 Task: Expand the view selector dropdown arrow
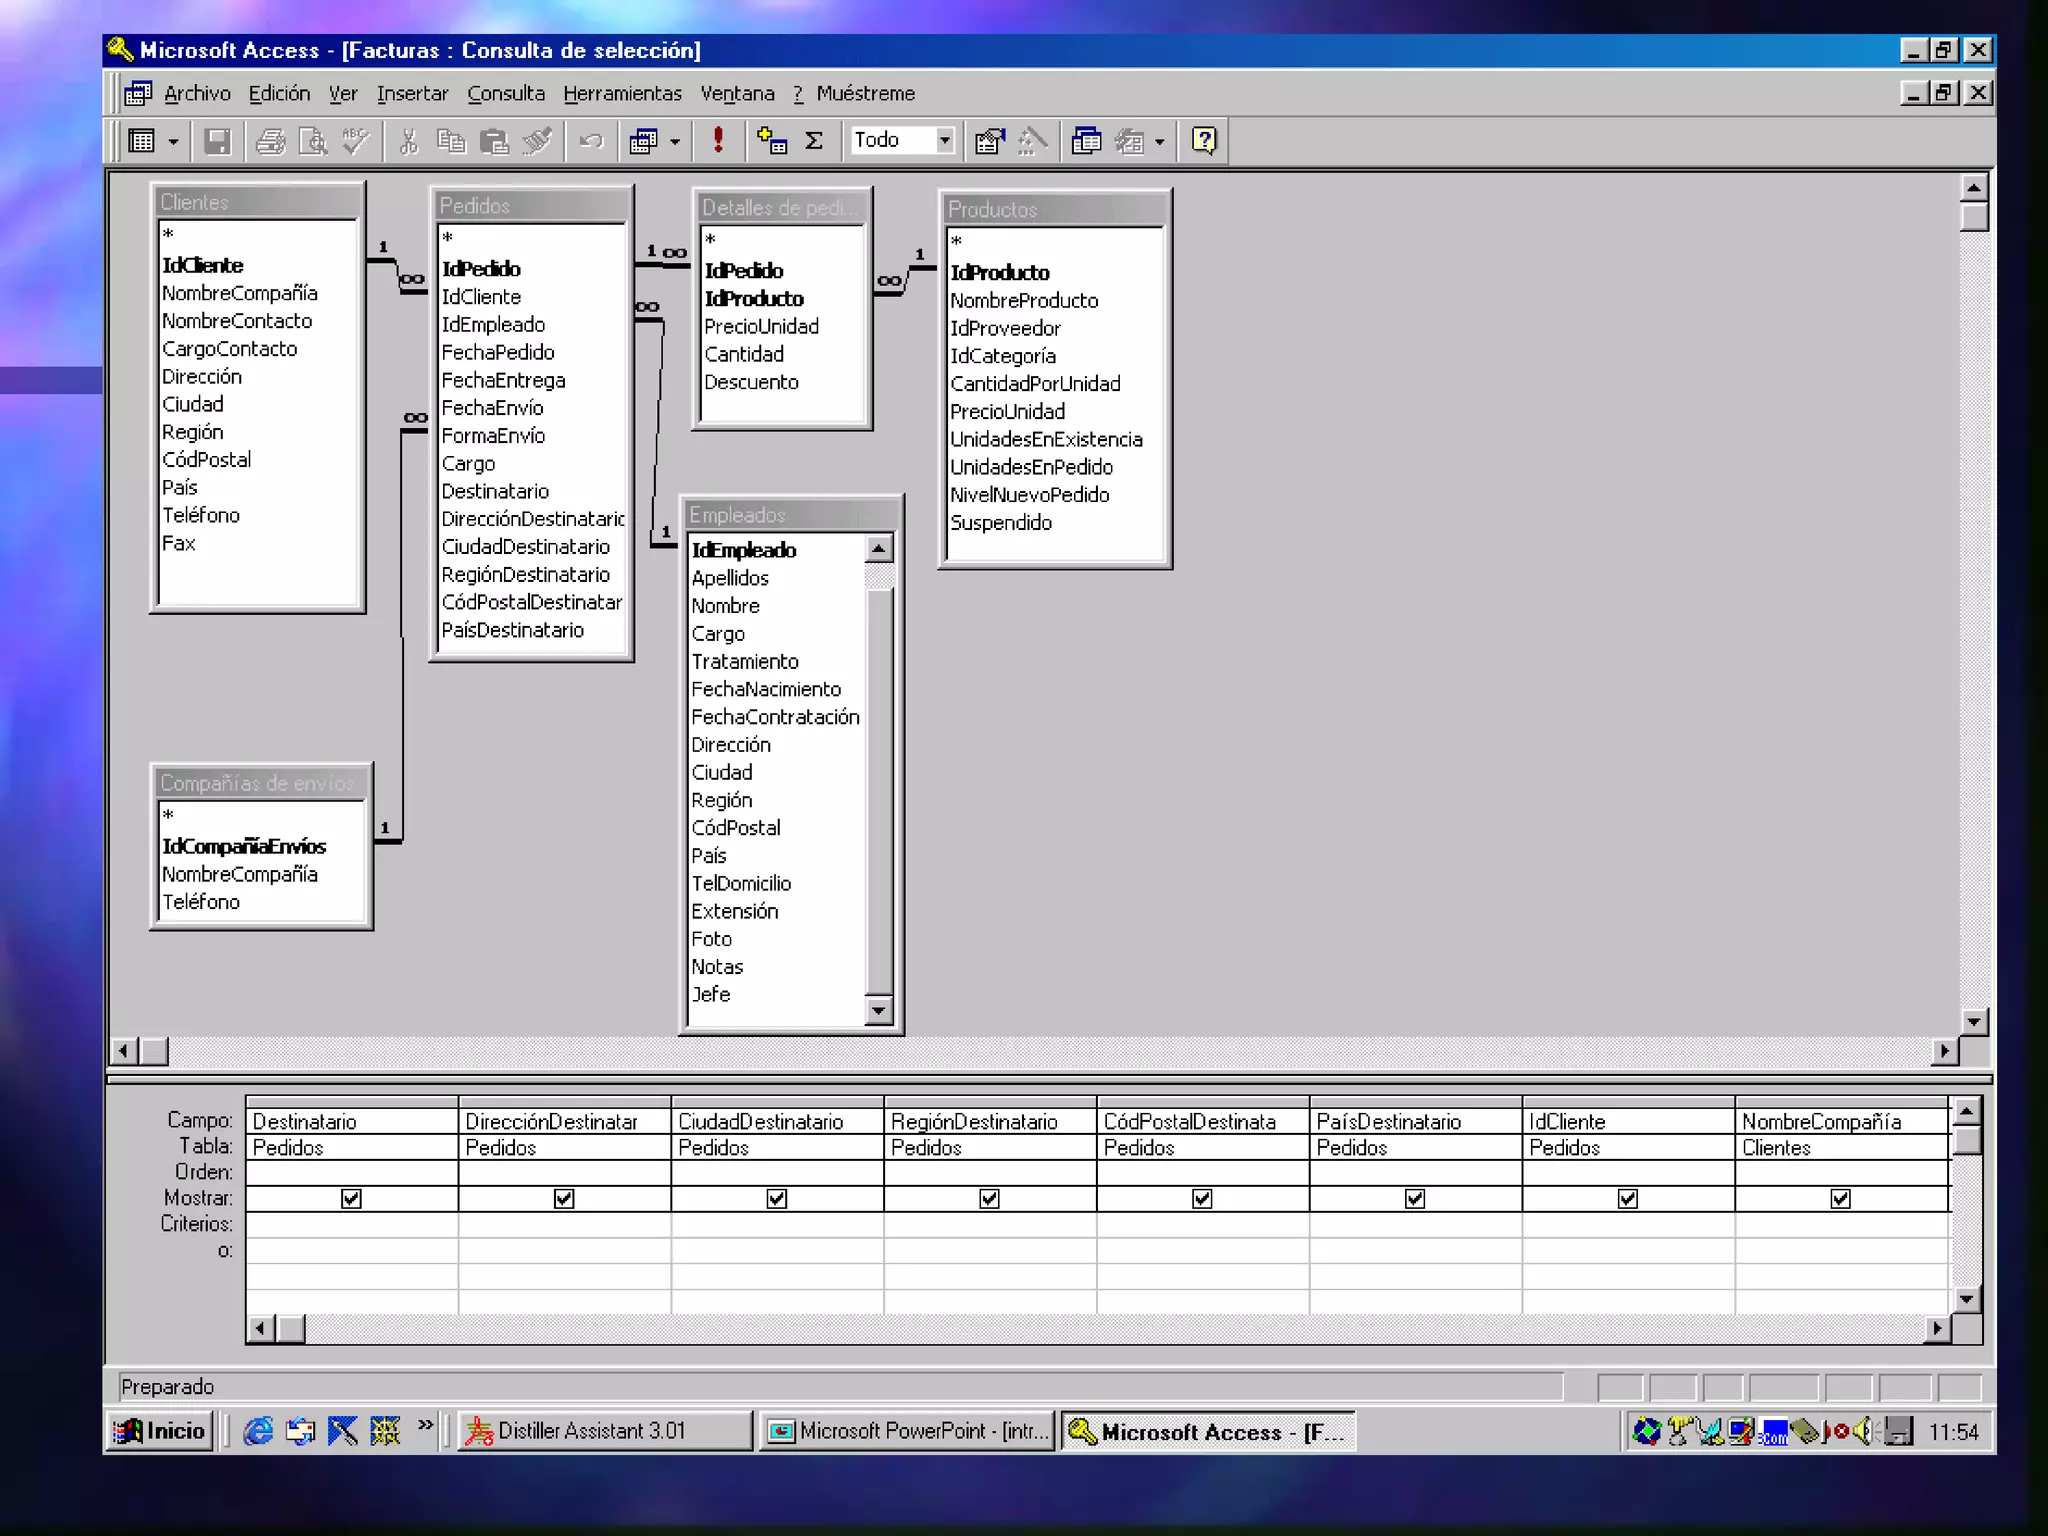tap(173, 141)
